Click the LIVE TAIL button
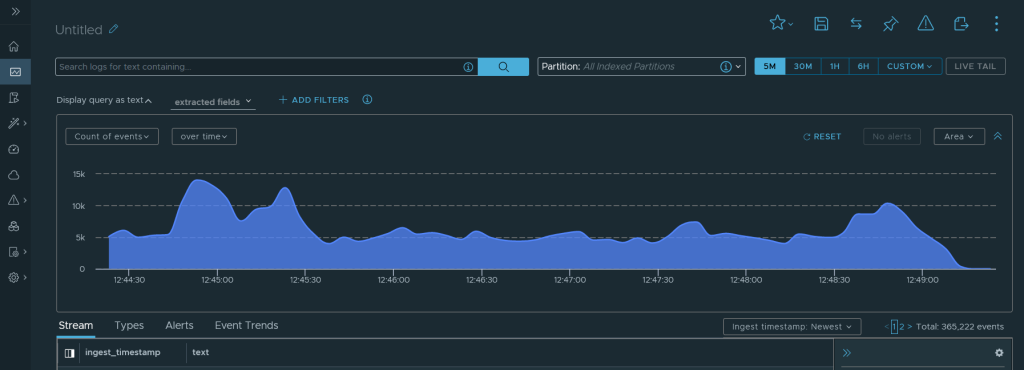This screenshot has width=1024, height=370. 975,67
